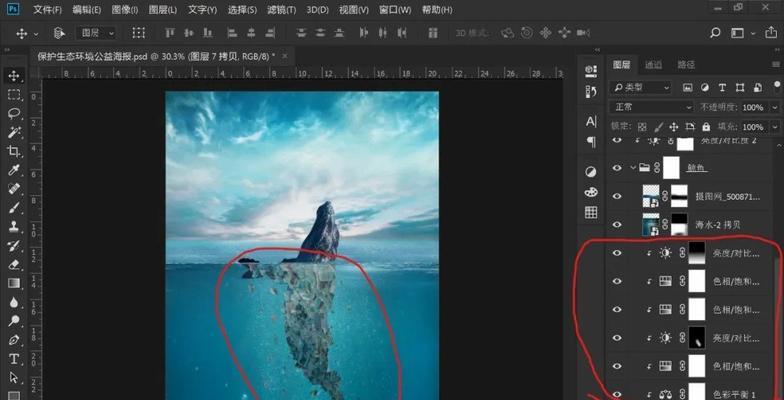
Task: Open the 窗口(W) menu
Action: tap(395, 10)
